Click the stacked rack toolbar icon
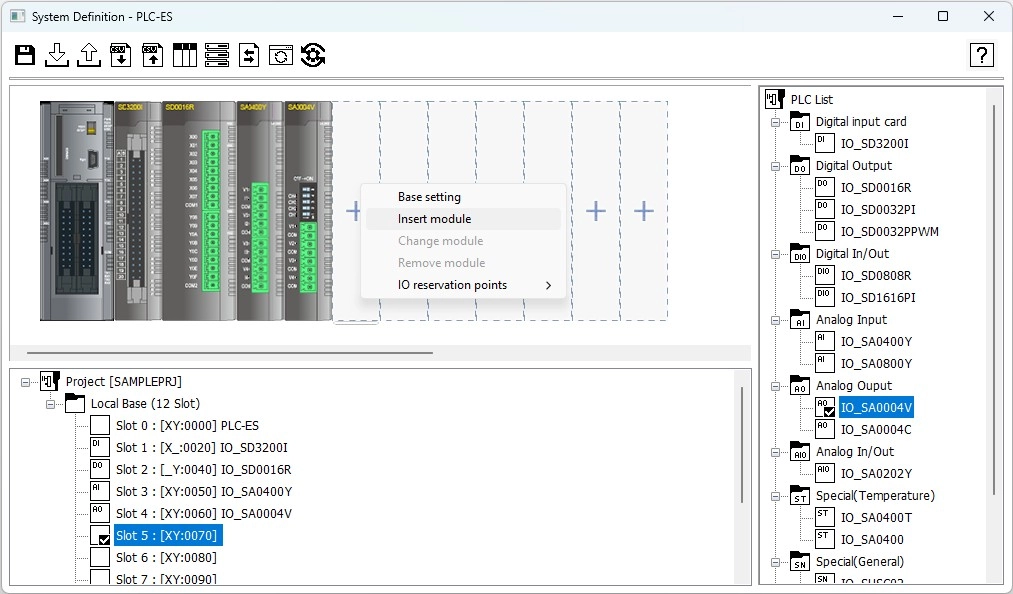 tap(216, 55)
